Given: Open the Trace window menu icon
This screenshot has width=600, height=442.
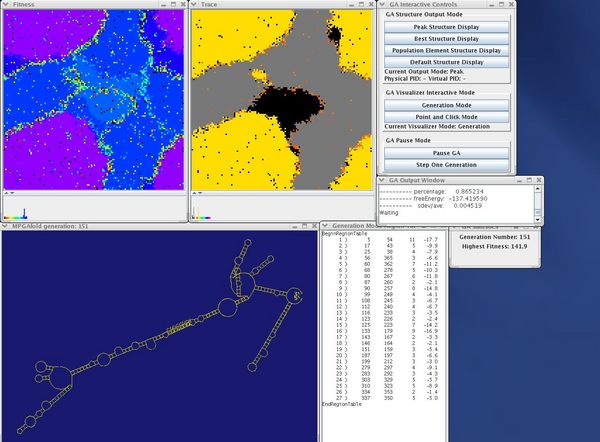Looking at the screenshot, I should point(193,5).
